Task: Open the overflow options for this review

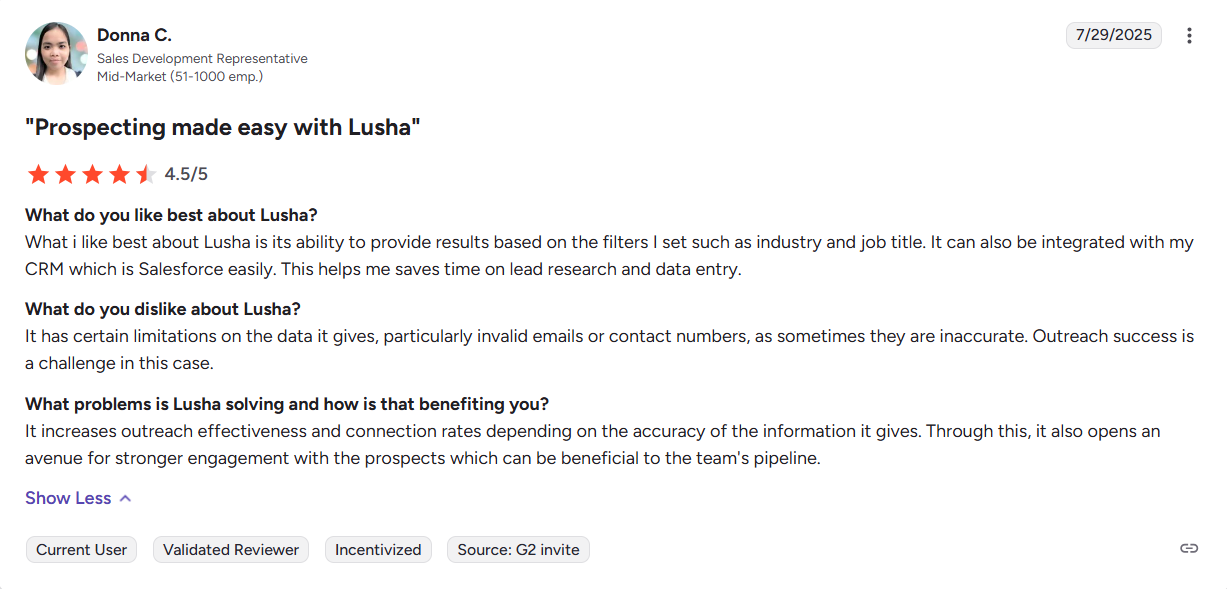Action: [1189, 35]
